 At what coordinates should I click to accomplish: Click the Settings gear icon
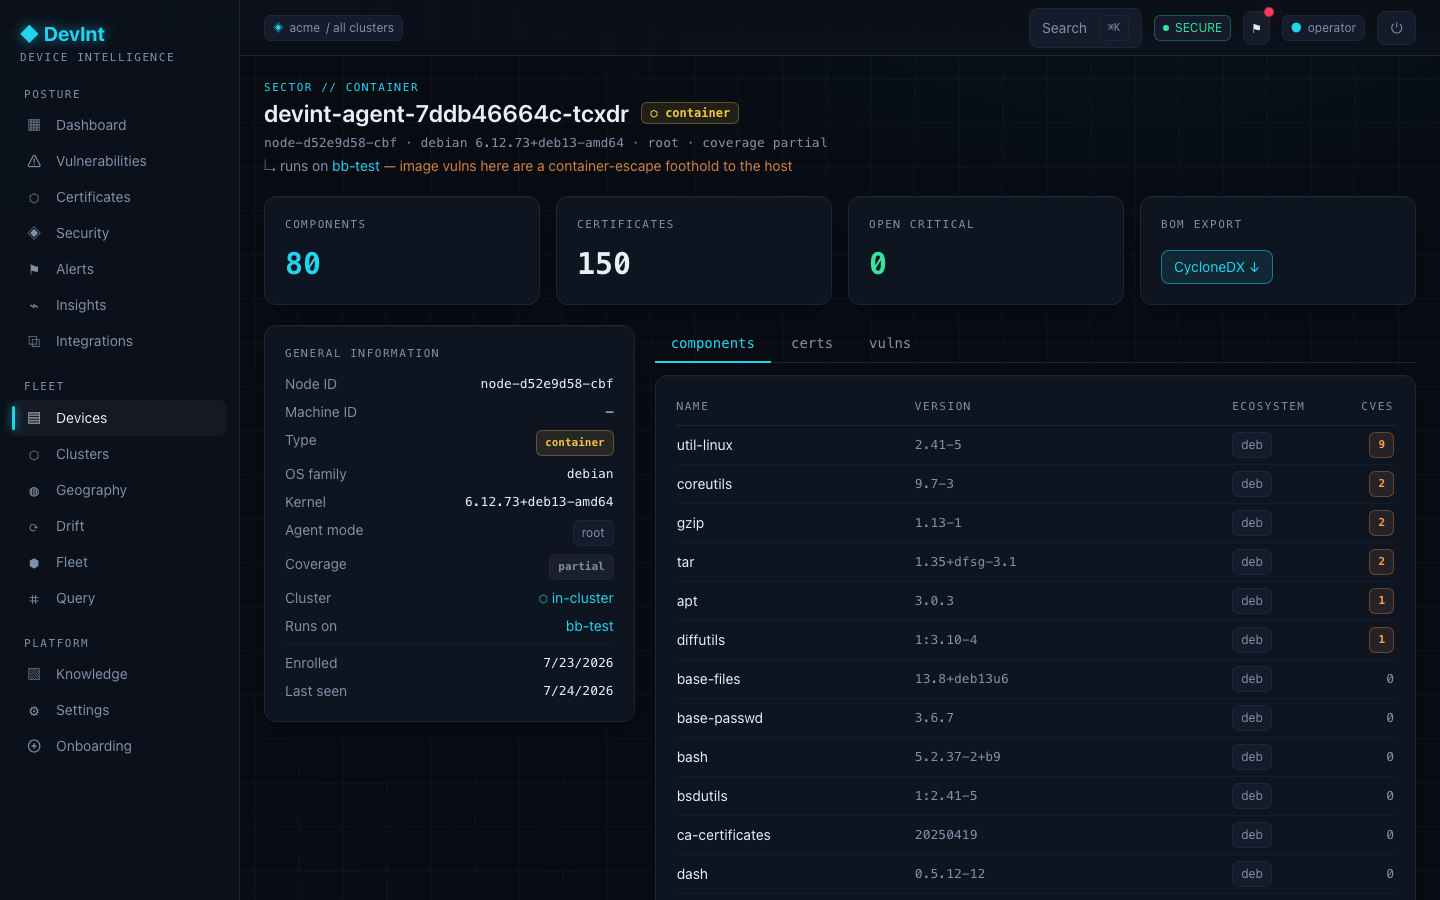[34, 711]
